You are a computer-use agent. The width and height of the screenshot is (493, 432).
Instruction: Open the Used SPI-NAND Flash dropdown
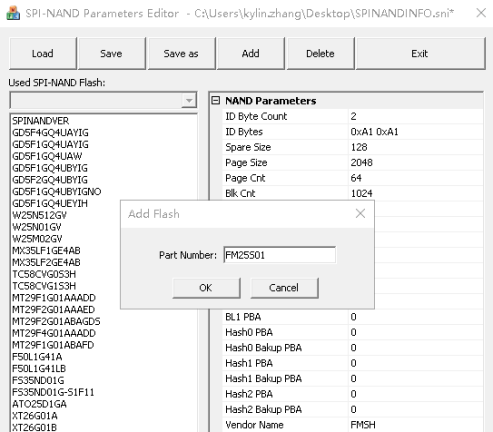(x=189, y=100)
